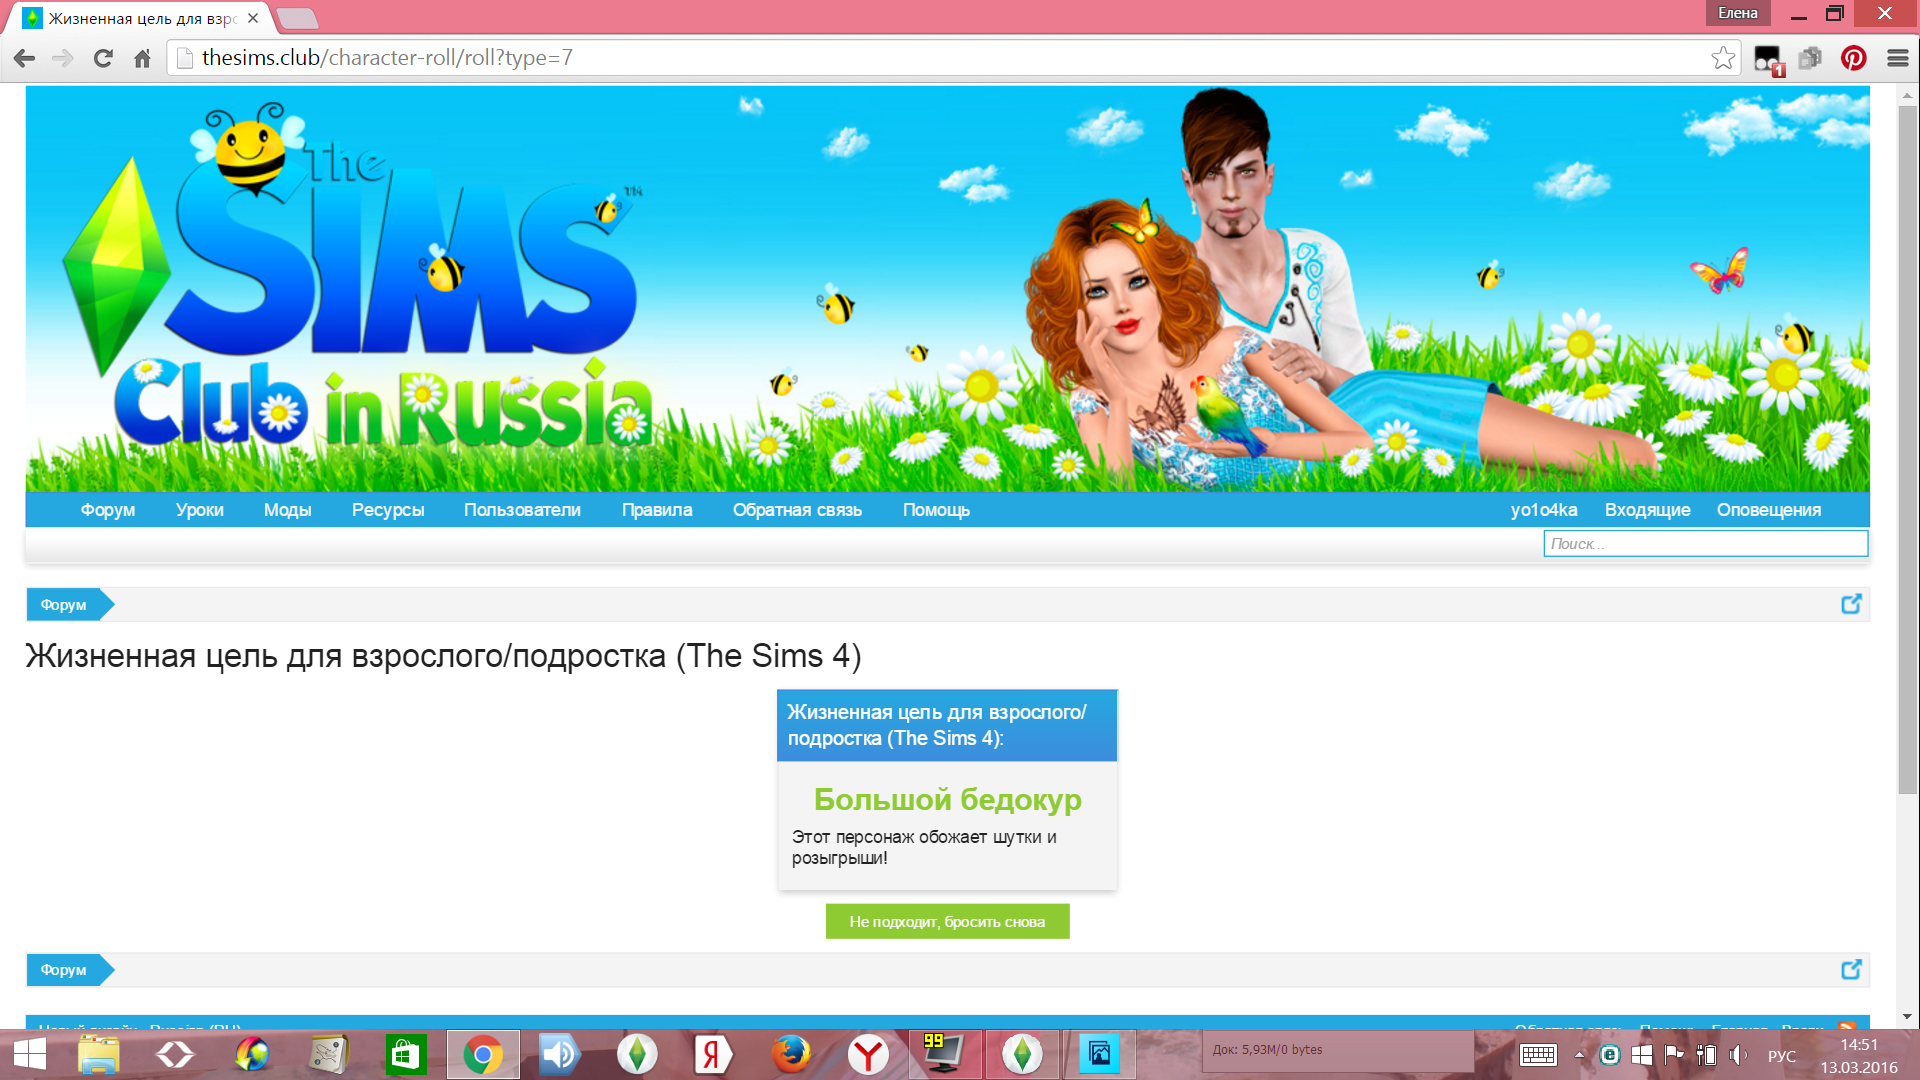Select the Жизненная цель browser tab
This screenshot has height=1080, width=1920.
click(140, 18)
